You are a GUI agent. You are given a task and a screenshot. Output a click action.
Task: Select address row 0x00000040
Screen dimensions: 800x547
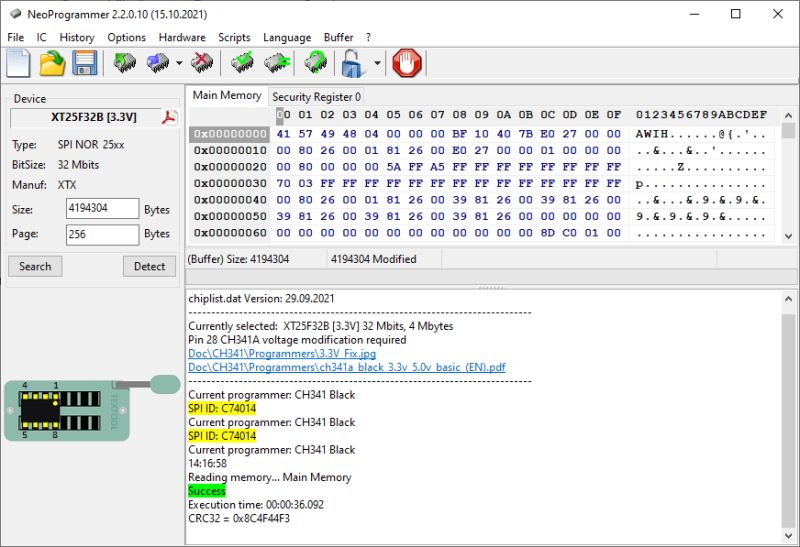coord(230,200)
